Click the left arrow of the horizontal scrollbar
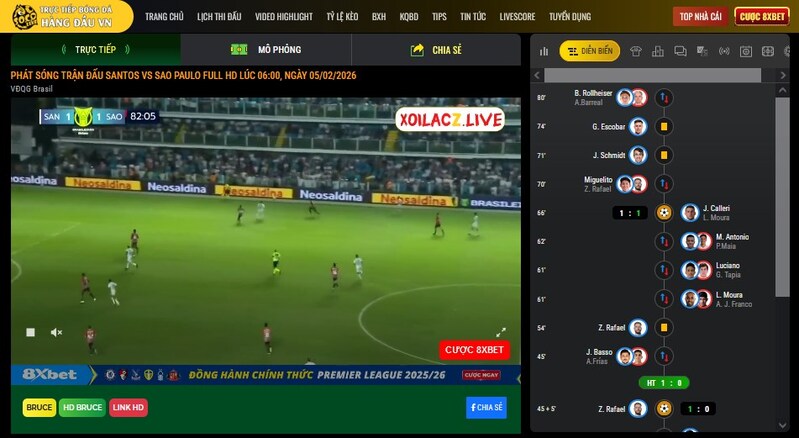The image size is (799, 438). pyautogui.click(x=537, y=75)
